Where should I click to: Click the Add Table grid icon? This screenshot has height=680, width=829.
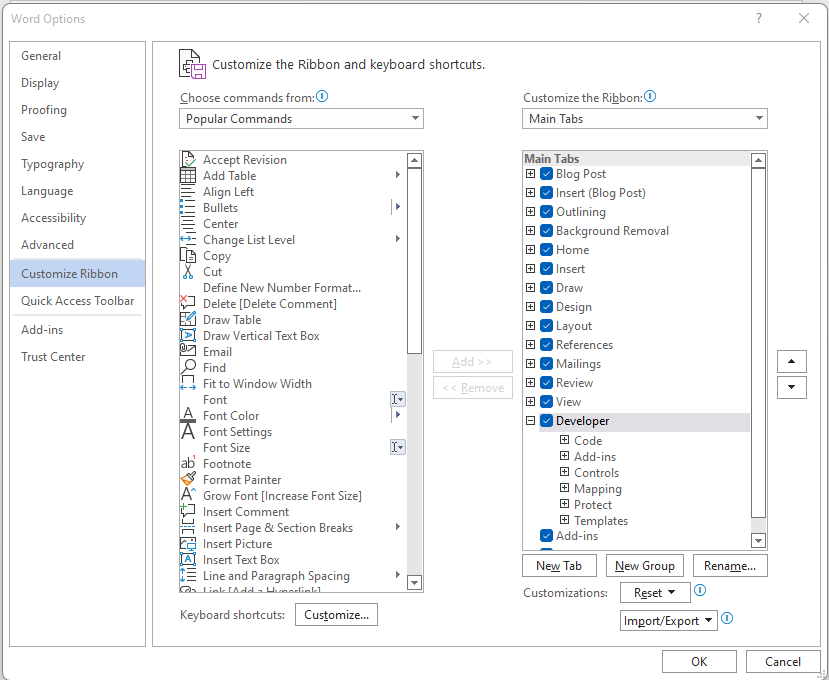[x=188, y=176]
